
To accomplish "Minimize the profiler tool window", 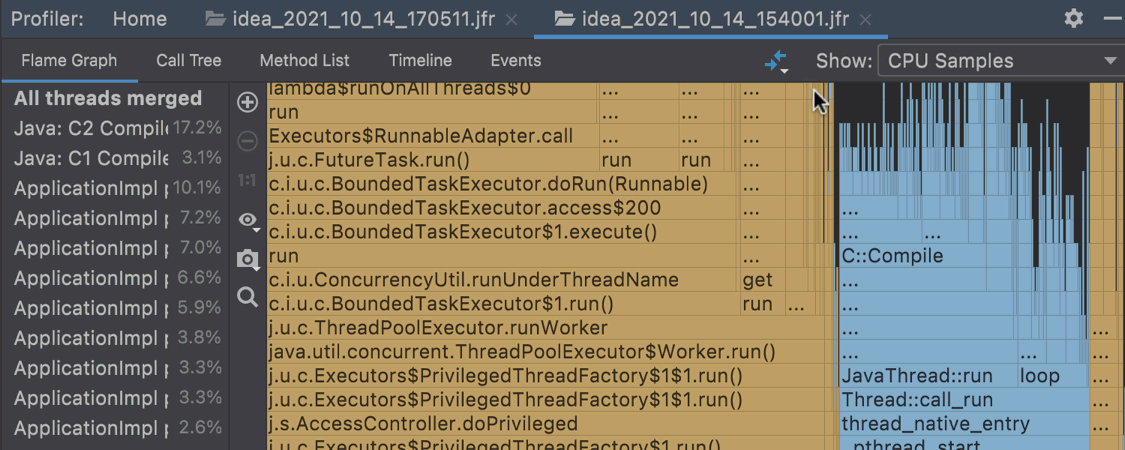I will point(1114,18).
